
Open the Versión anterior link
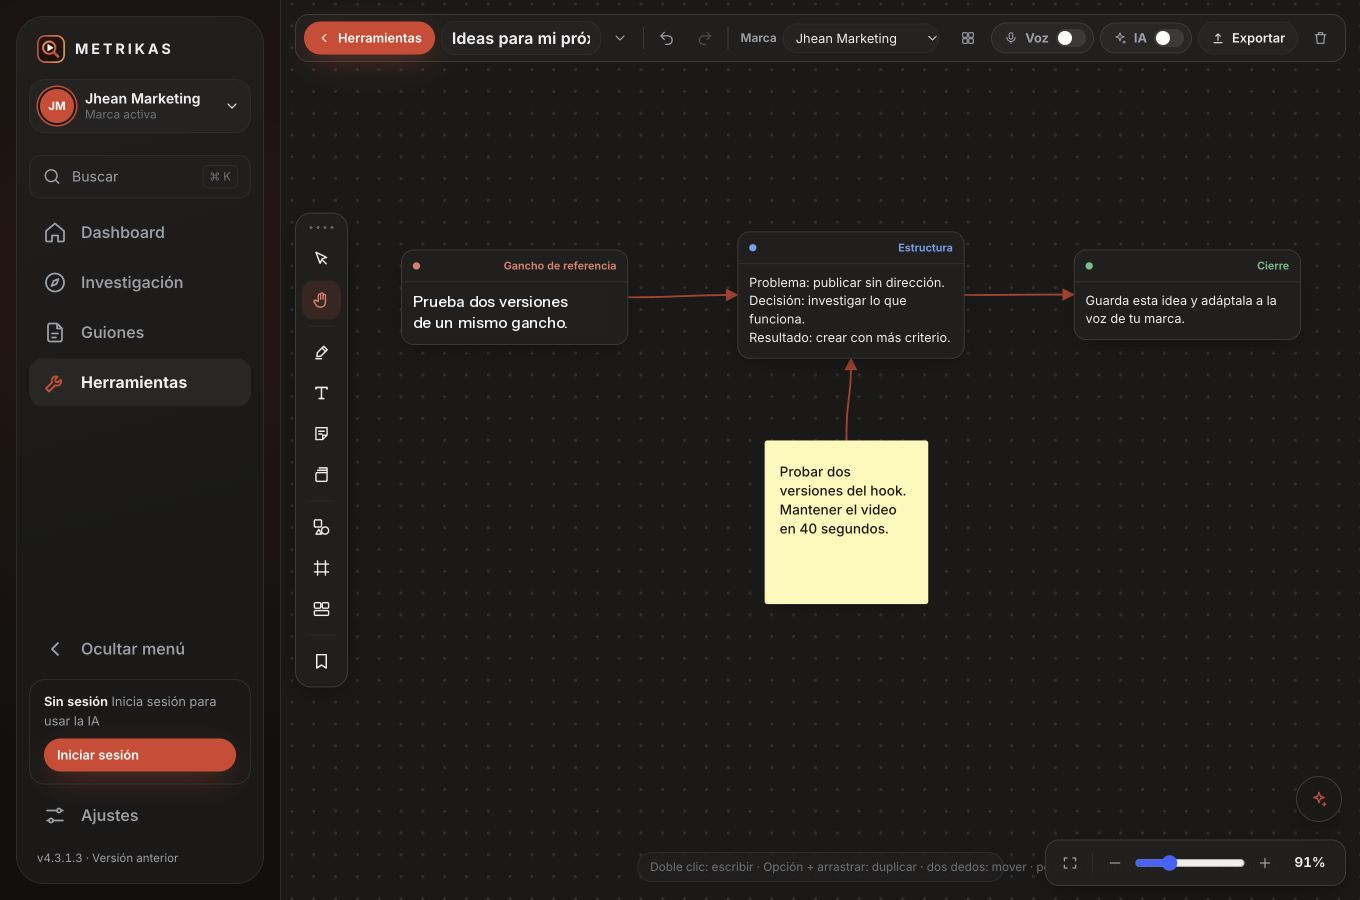pyautogui.click(x=135, y=858)
